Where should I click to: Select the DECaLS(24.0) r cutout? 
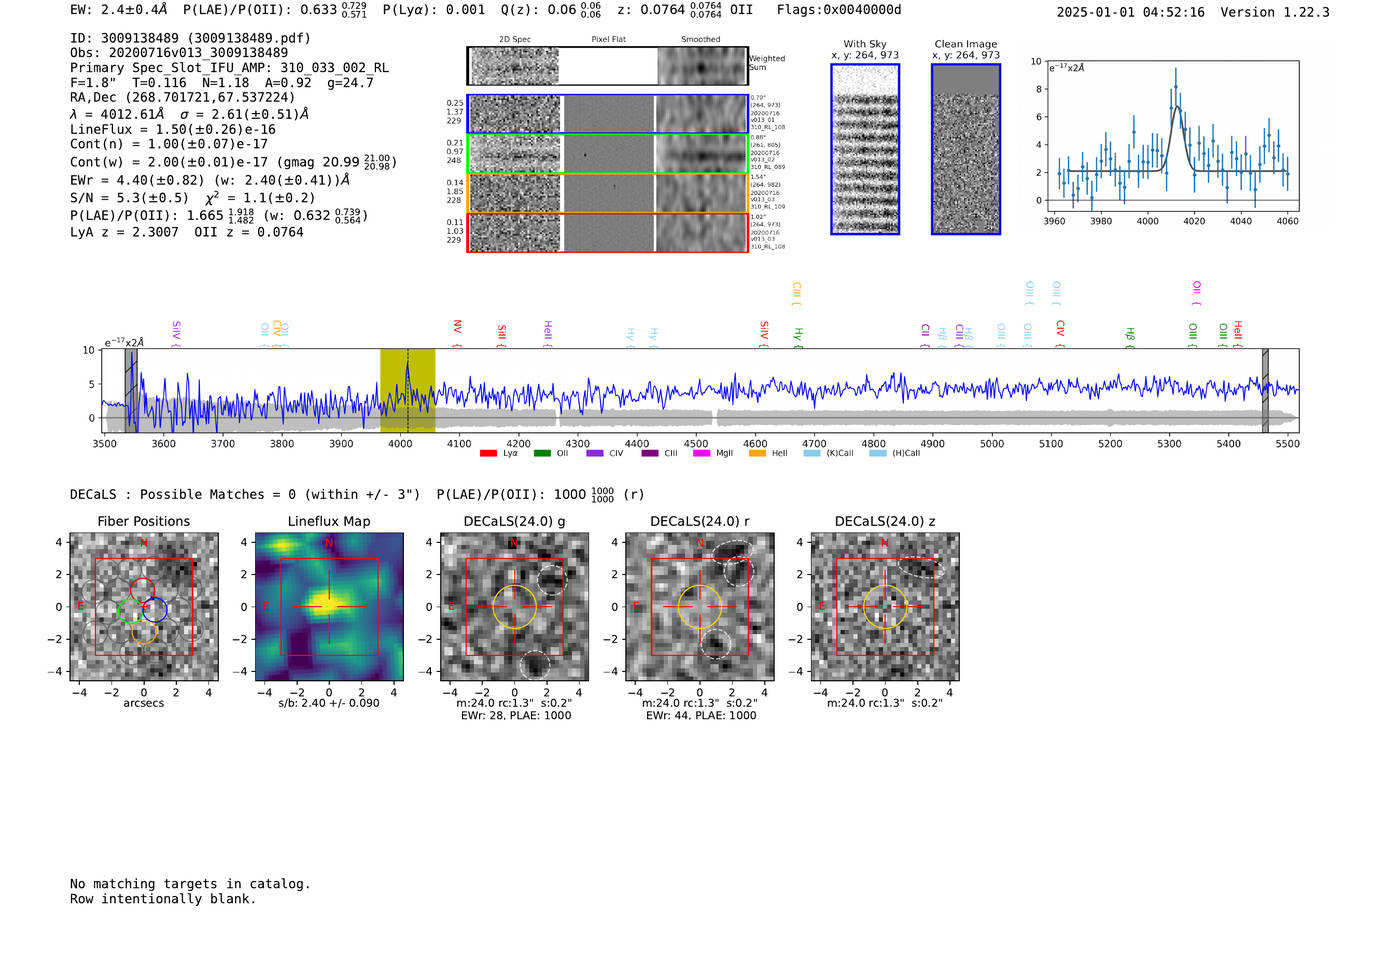coord(699,606)
